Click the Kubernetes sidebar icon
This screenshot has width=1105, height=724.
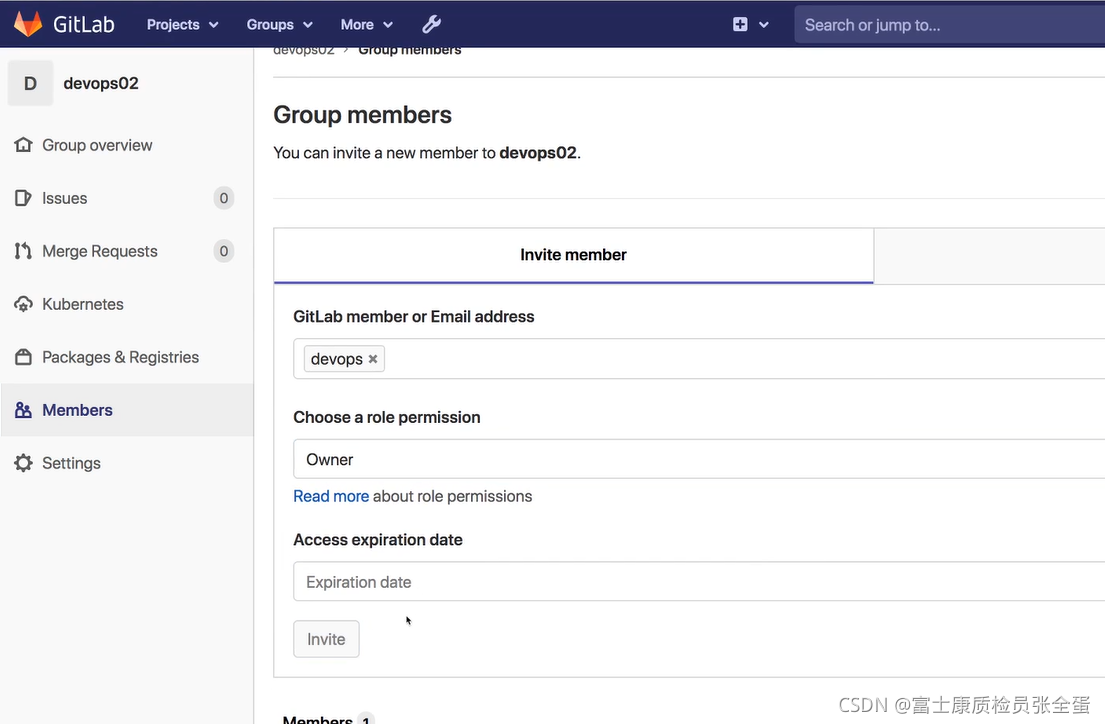click(x=21, y=304)
